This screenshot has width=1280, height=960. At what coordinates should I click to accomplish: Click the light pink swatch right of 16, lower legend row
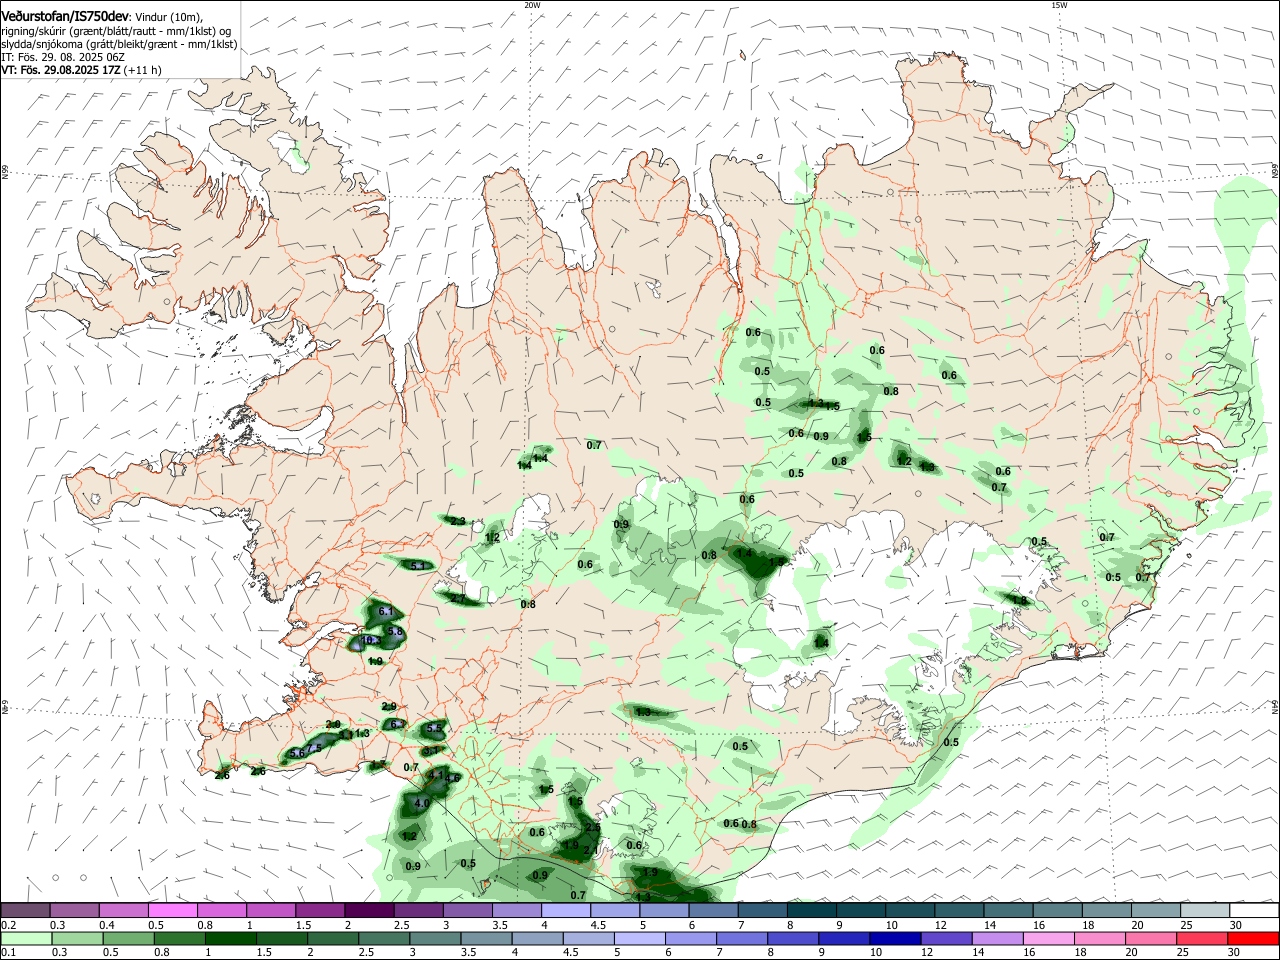1048,938
